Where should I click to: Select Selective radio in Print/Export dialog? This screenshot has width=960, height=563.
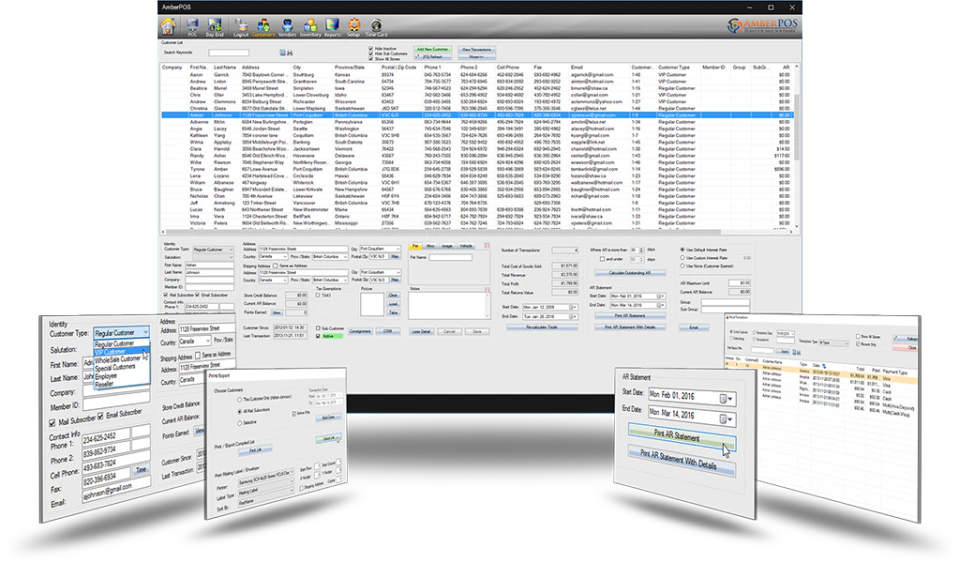tap(239, 423)
